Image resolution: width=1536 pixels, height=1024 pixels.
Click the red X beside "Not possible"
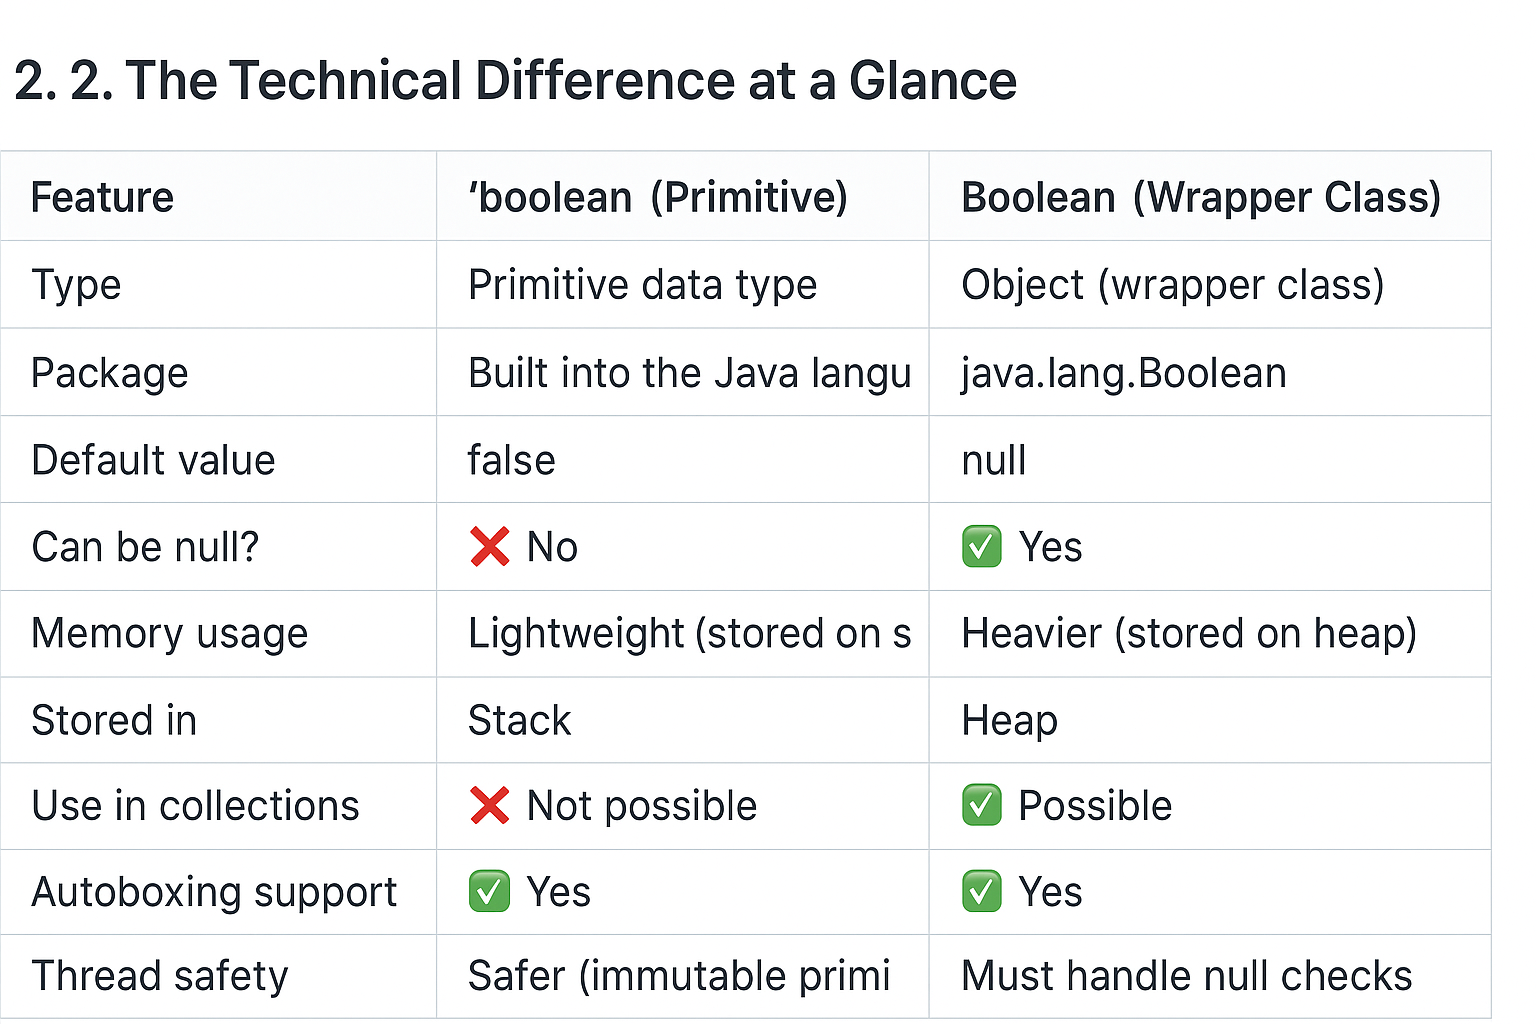pyautogui.click(x=489, y=805)
